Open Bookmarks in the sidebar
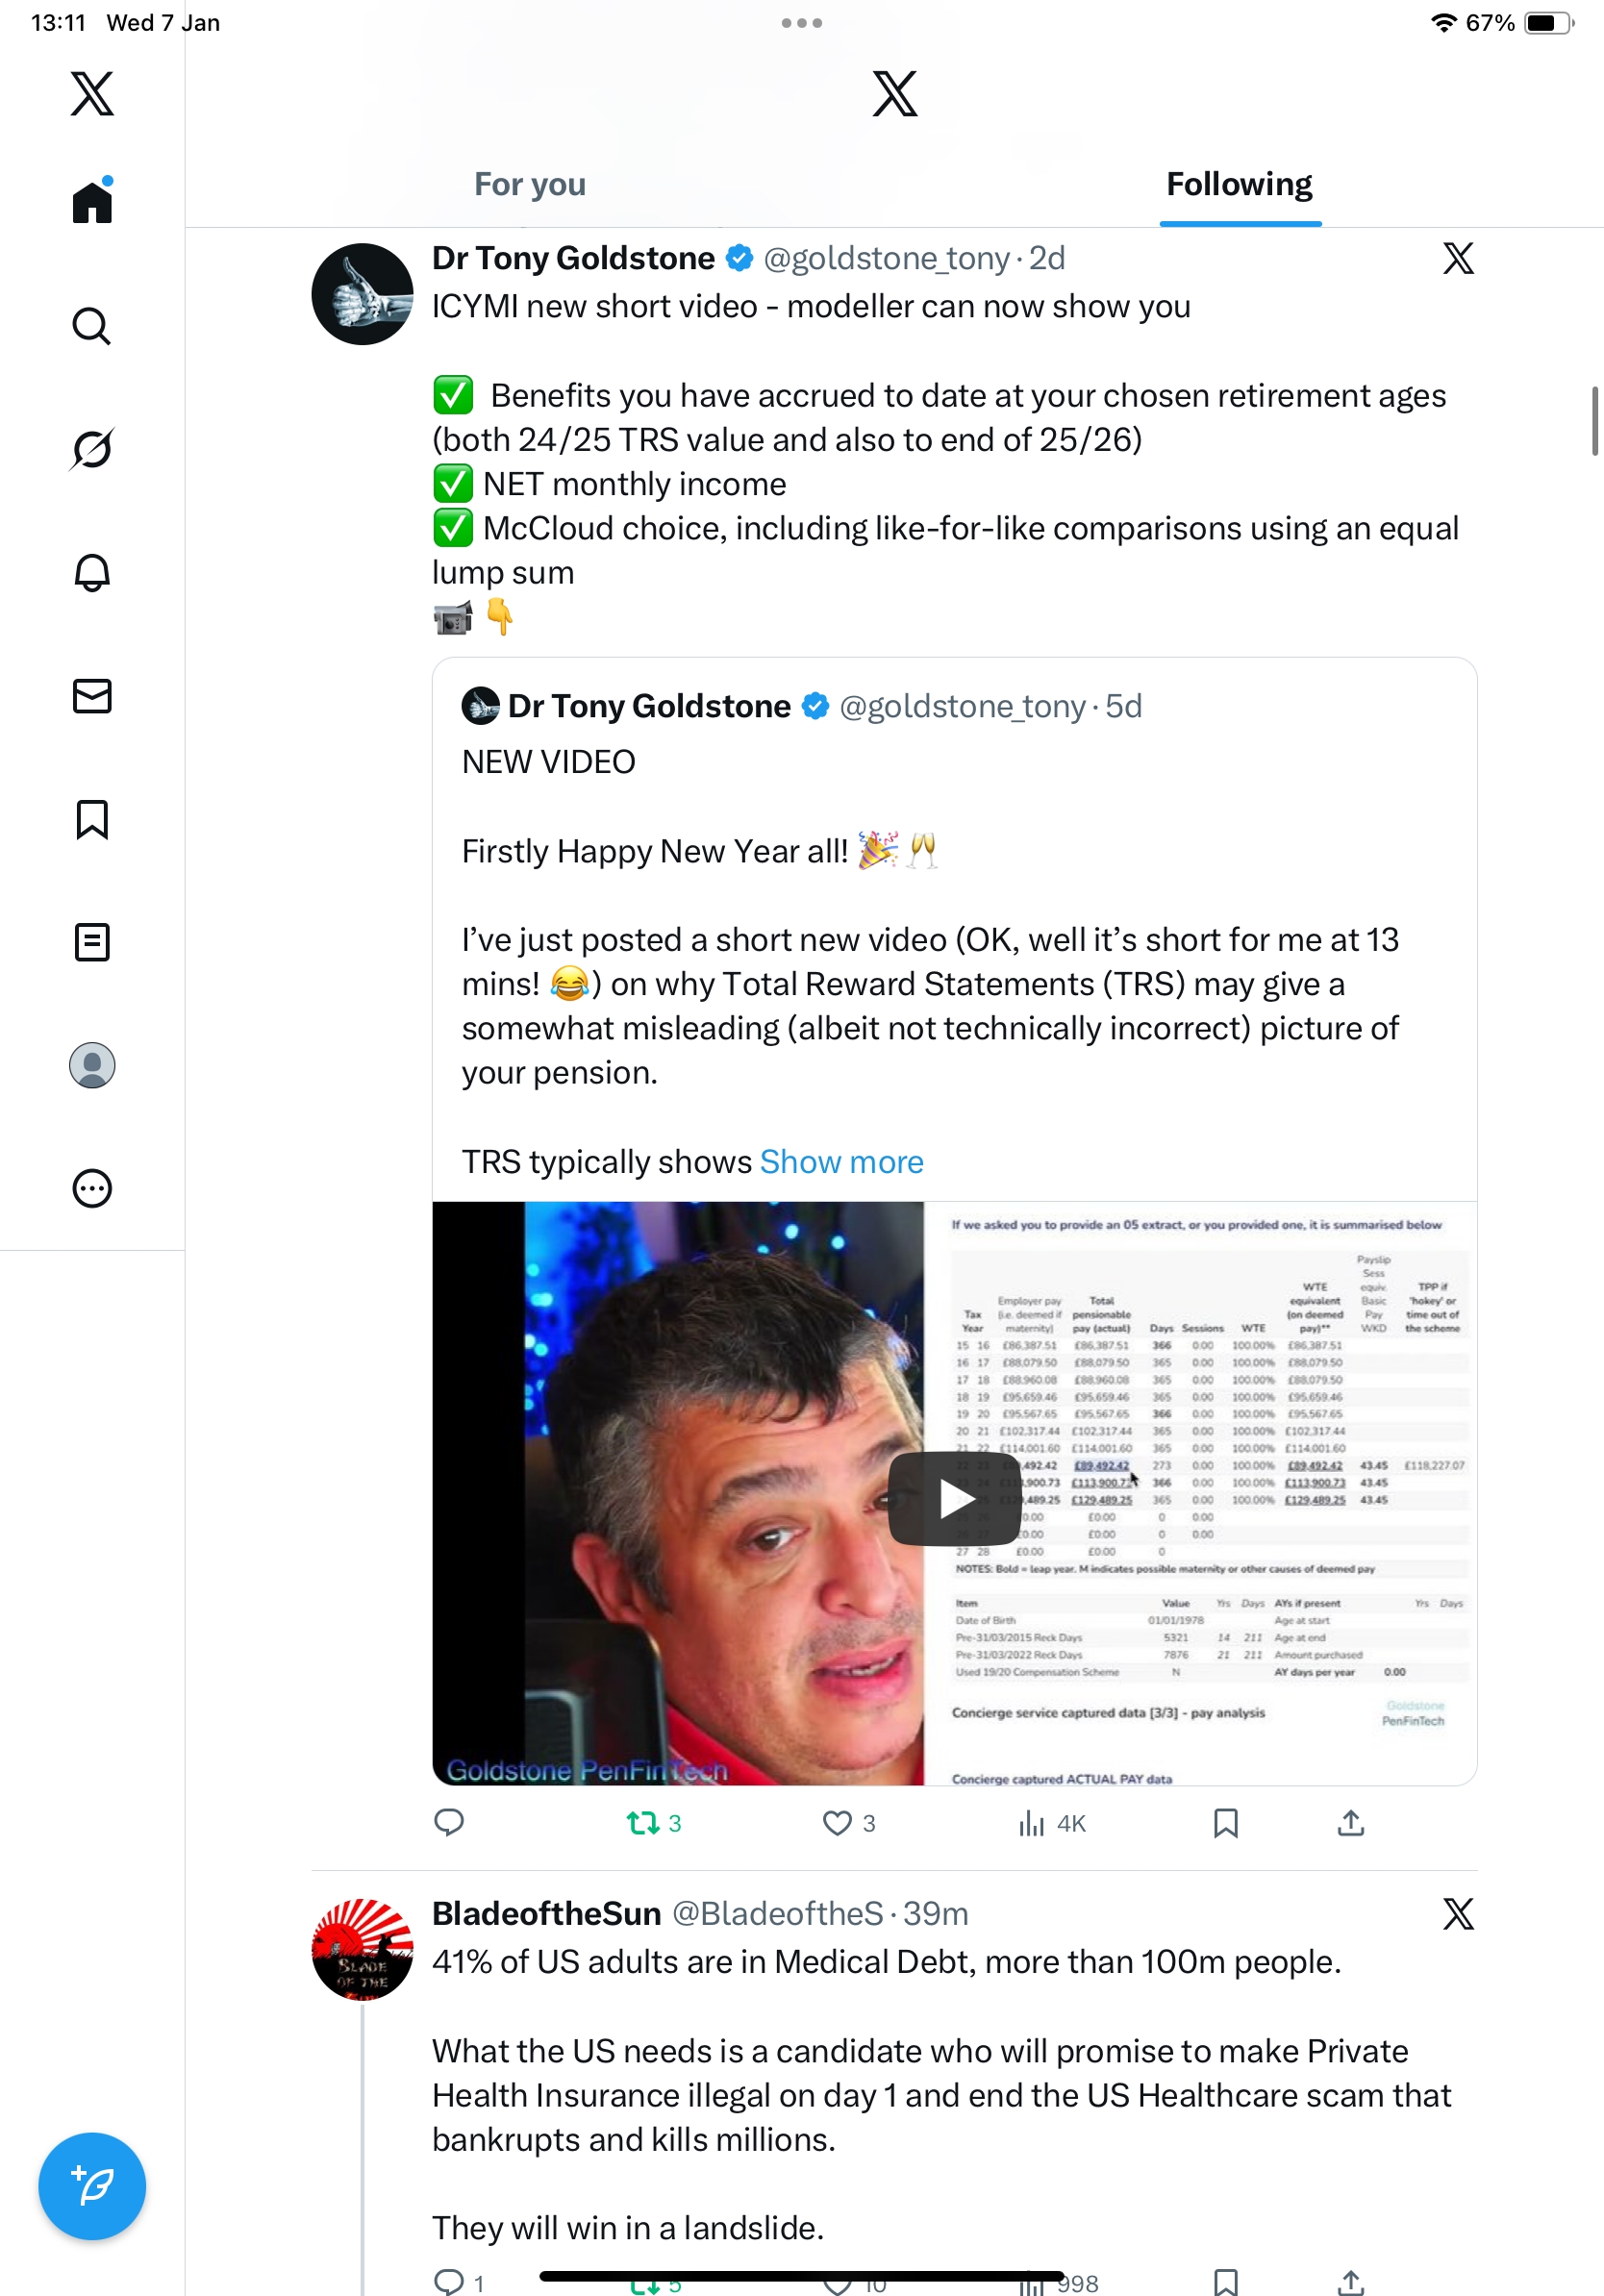 pos(92,819)
